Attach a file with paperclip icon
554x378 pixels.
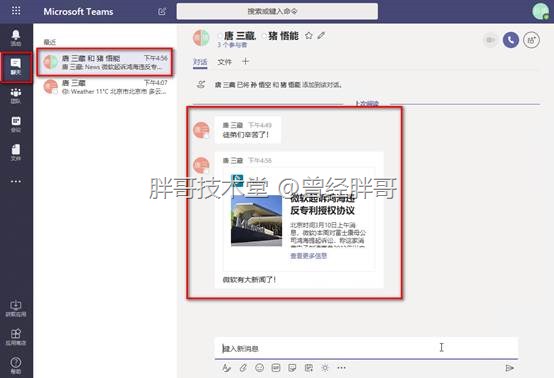(x=243, y=368)
